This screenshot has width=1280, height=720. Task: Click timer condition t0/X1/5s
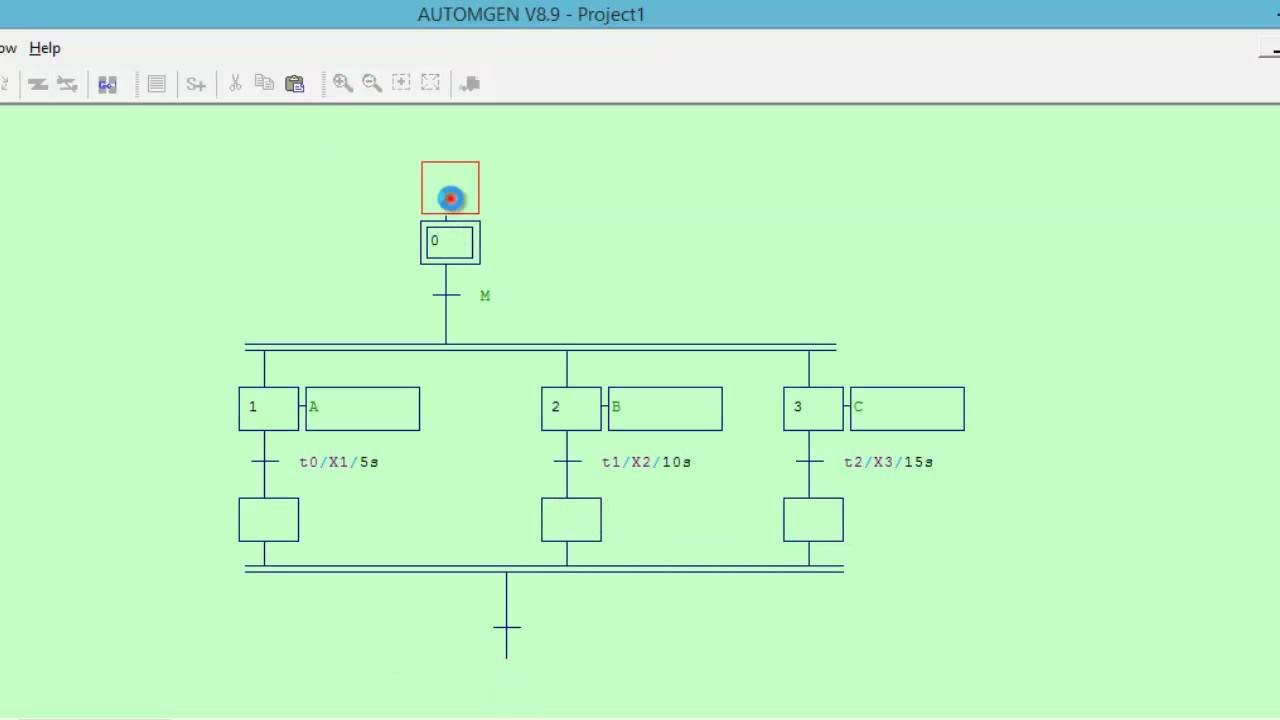click(339, 462)
